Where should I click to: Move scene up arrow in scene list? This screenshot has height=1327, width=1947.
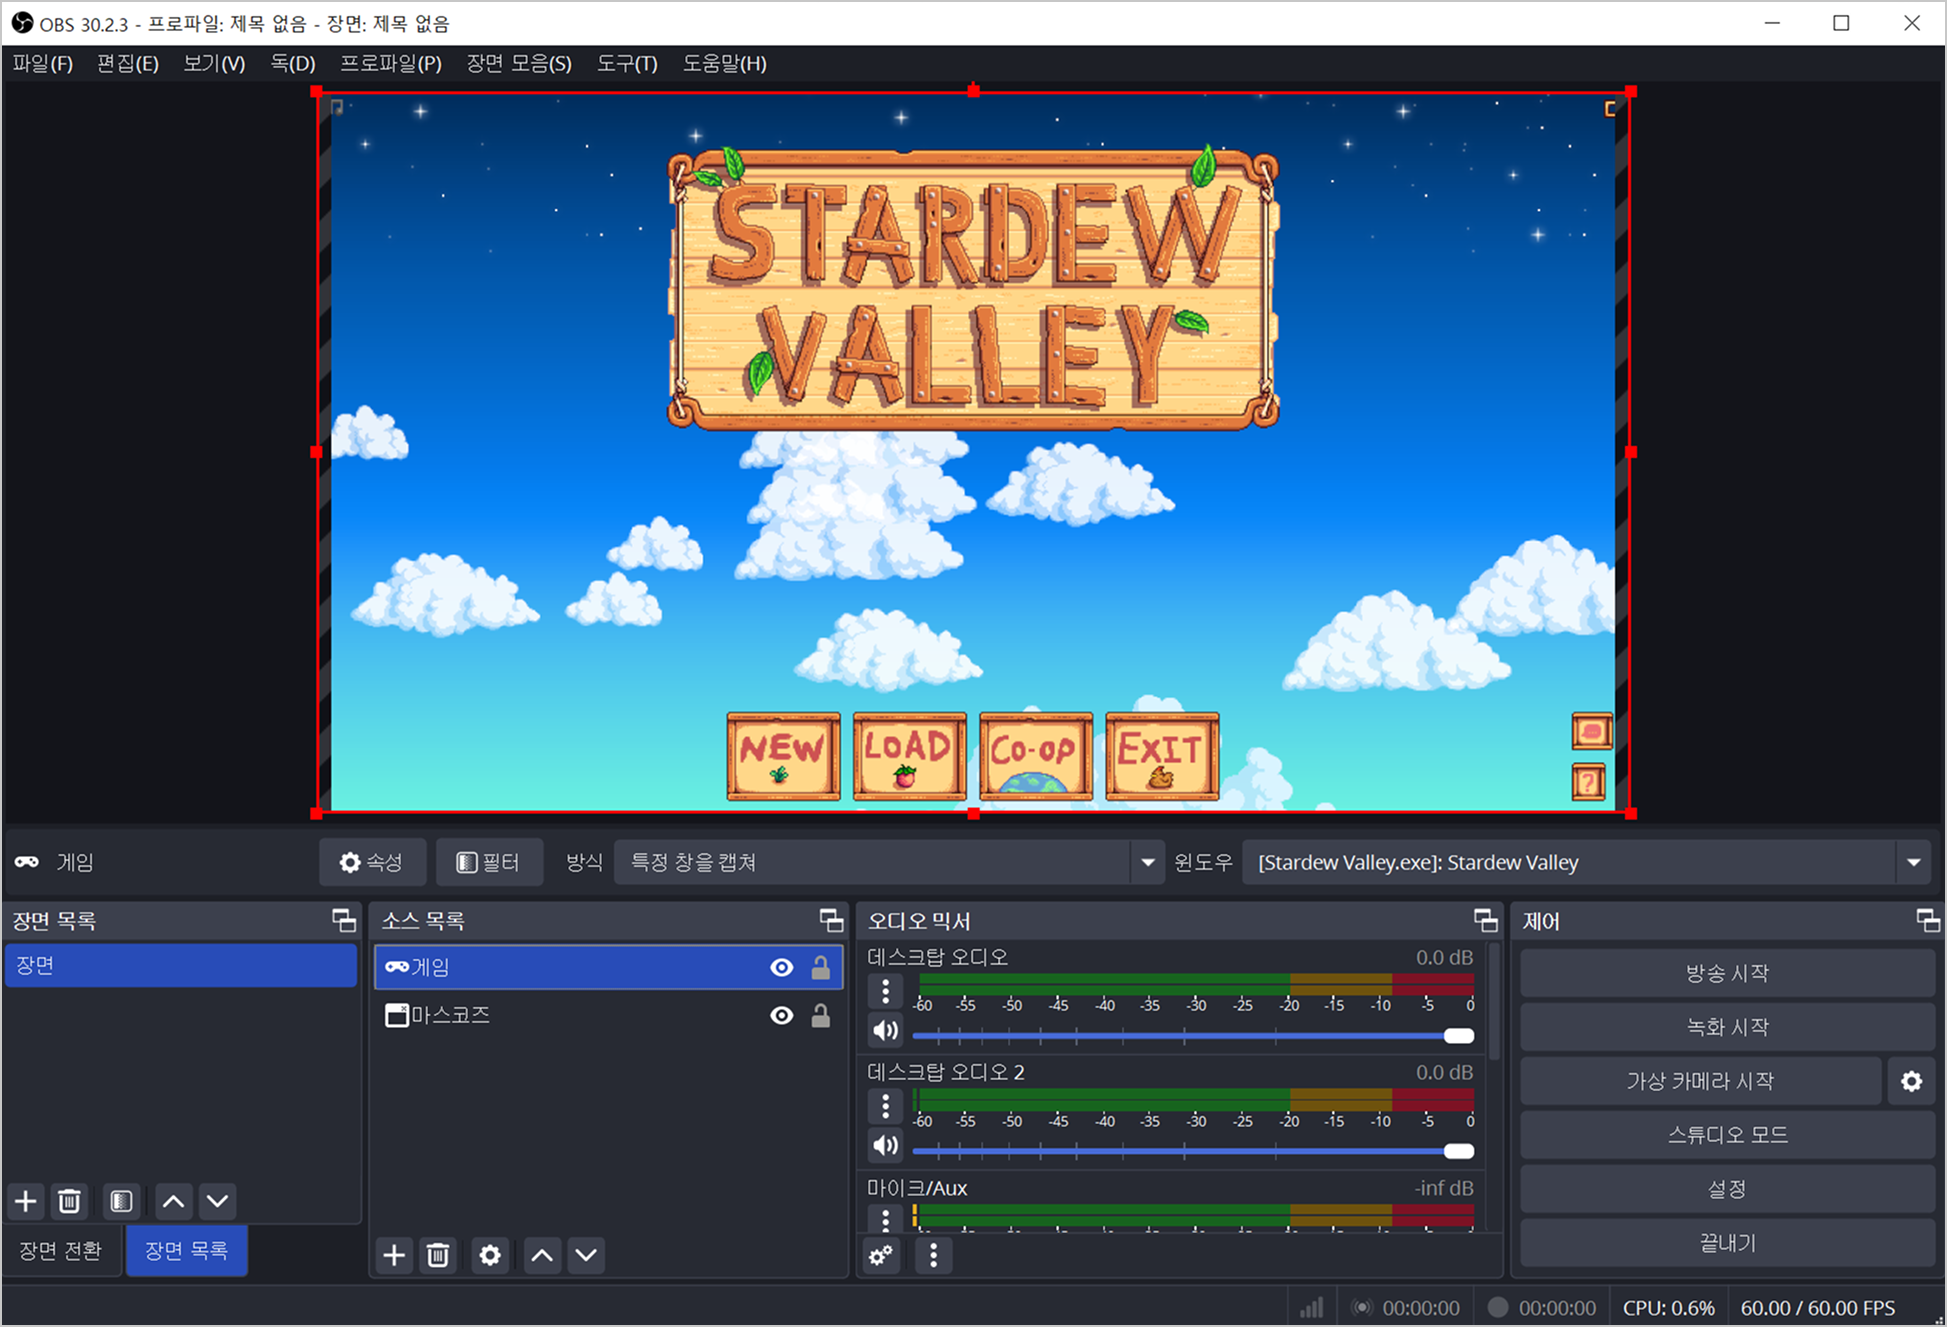tap(174, 1201)
